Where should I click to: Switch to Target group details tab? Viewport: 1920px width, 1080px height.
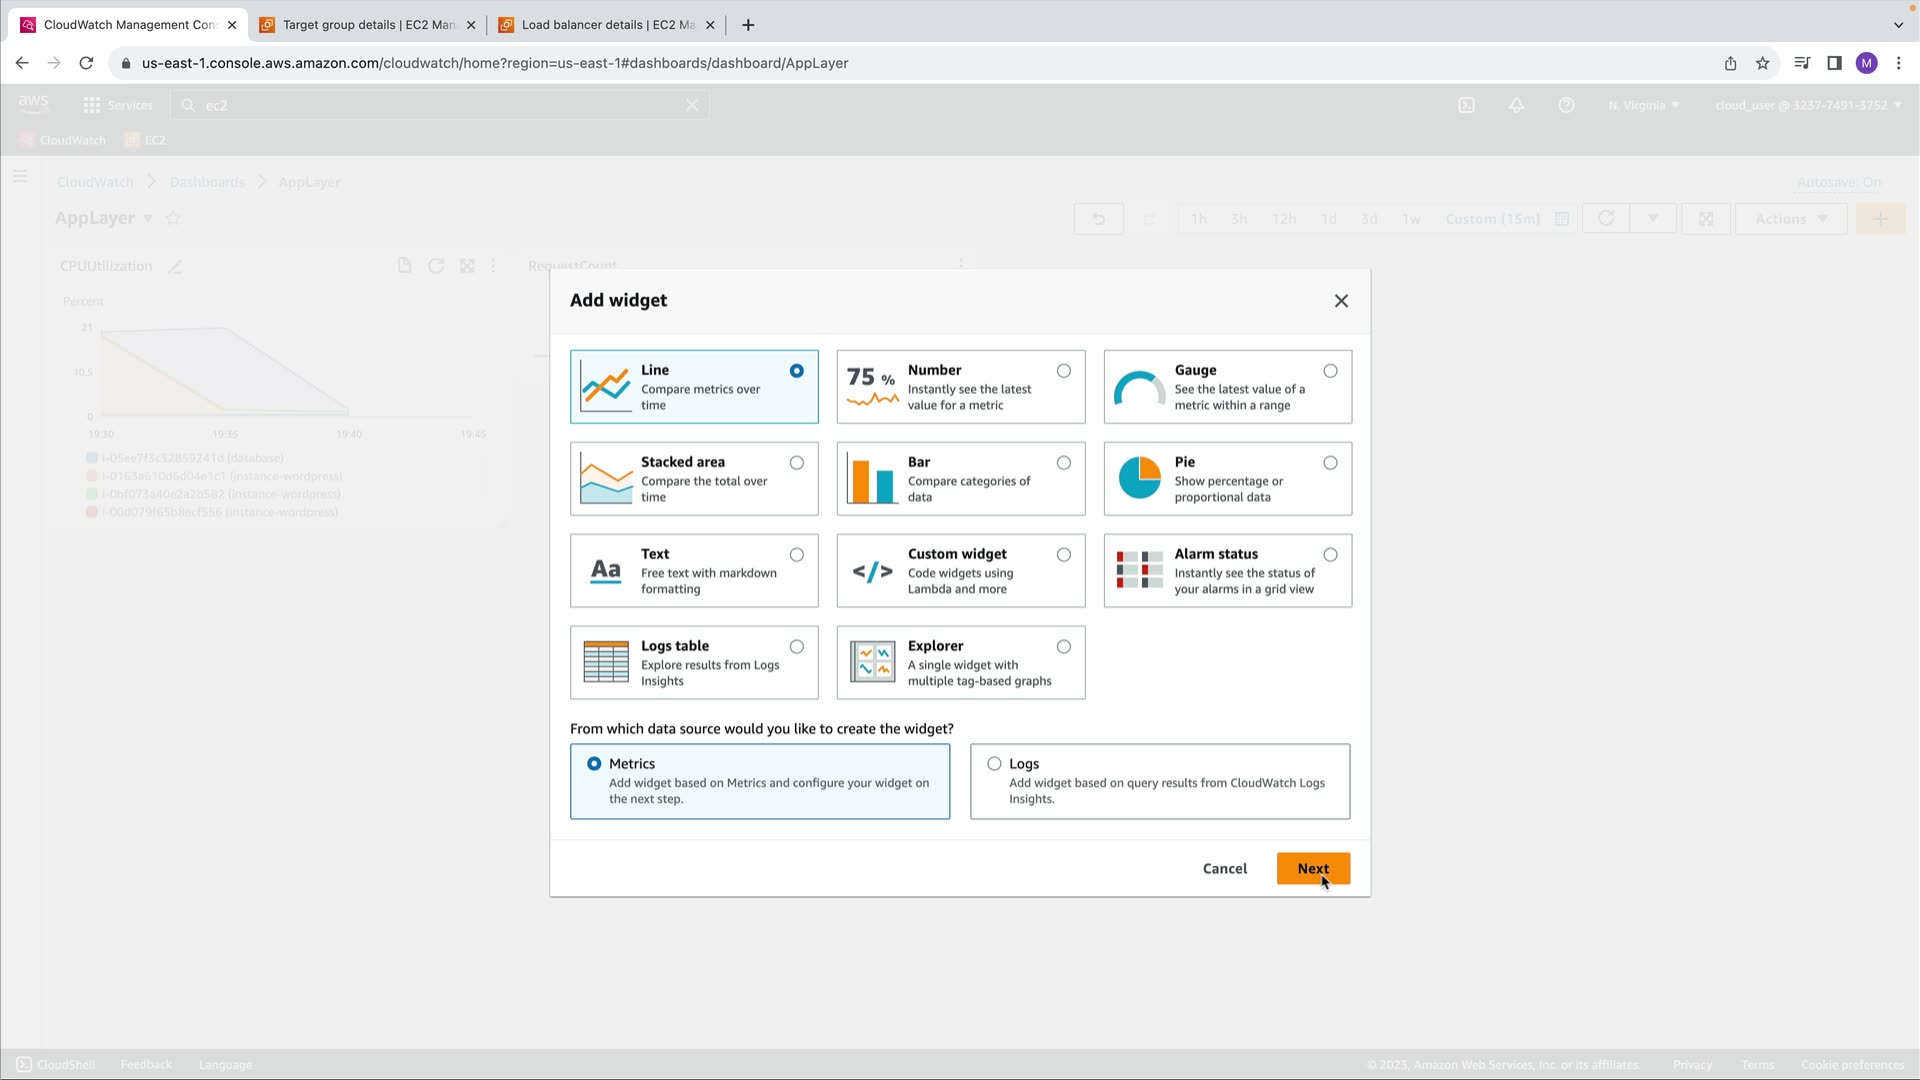[x=367, y=25]
